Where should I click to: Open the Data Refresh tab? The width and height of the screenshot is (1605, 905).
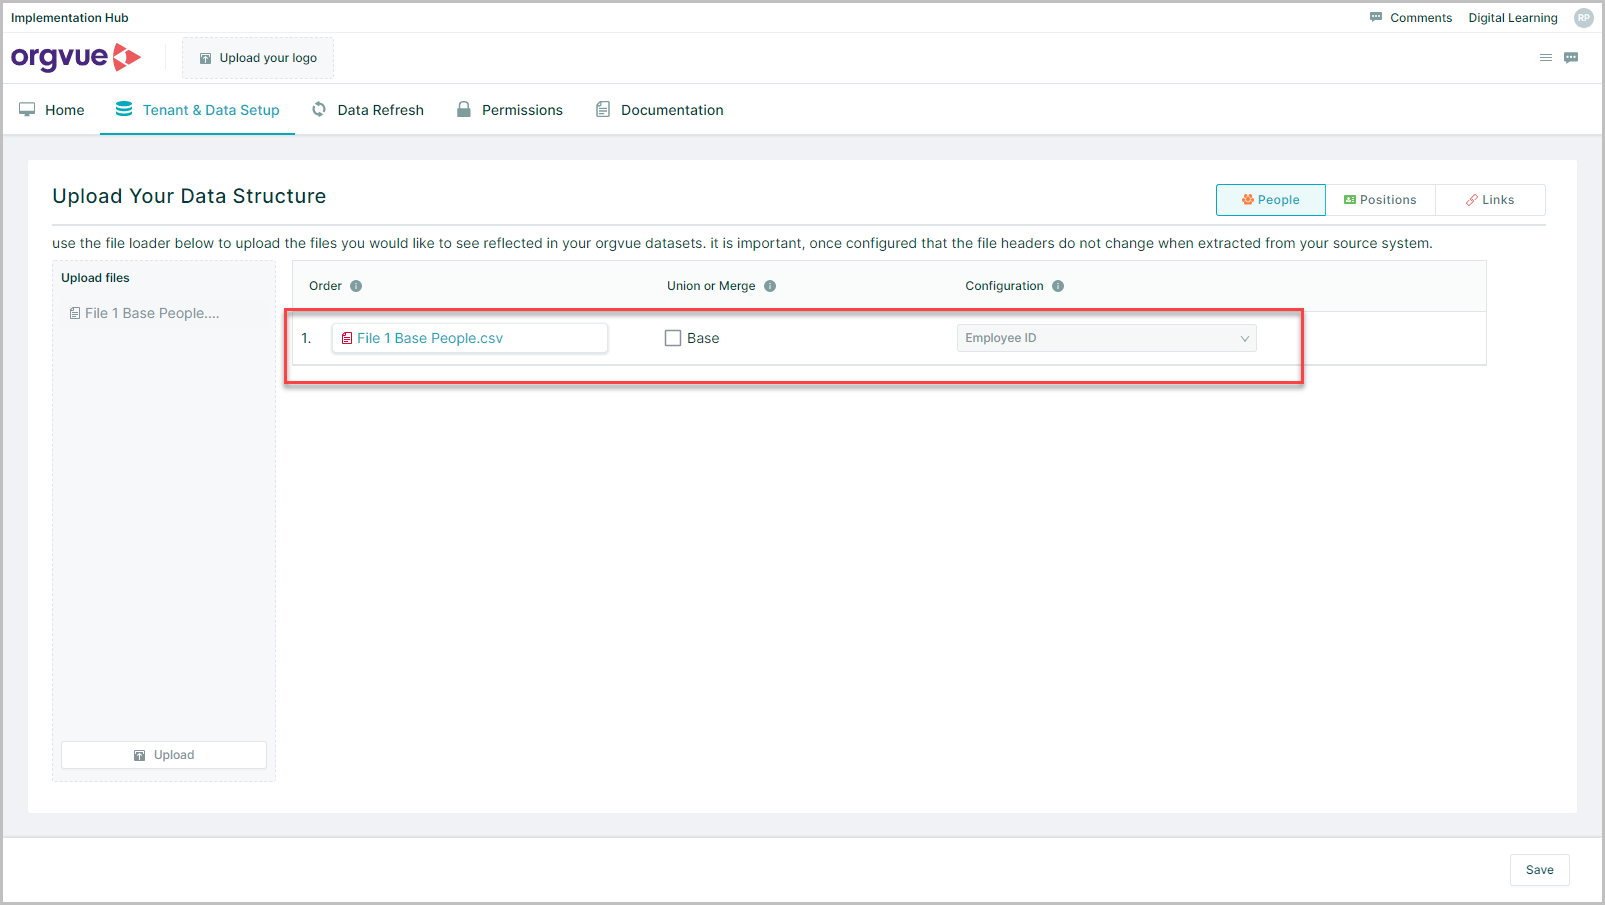(368, 110)
